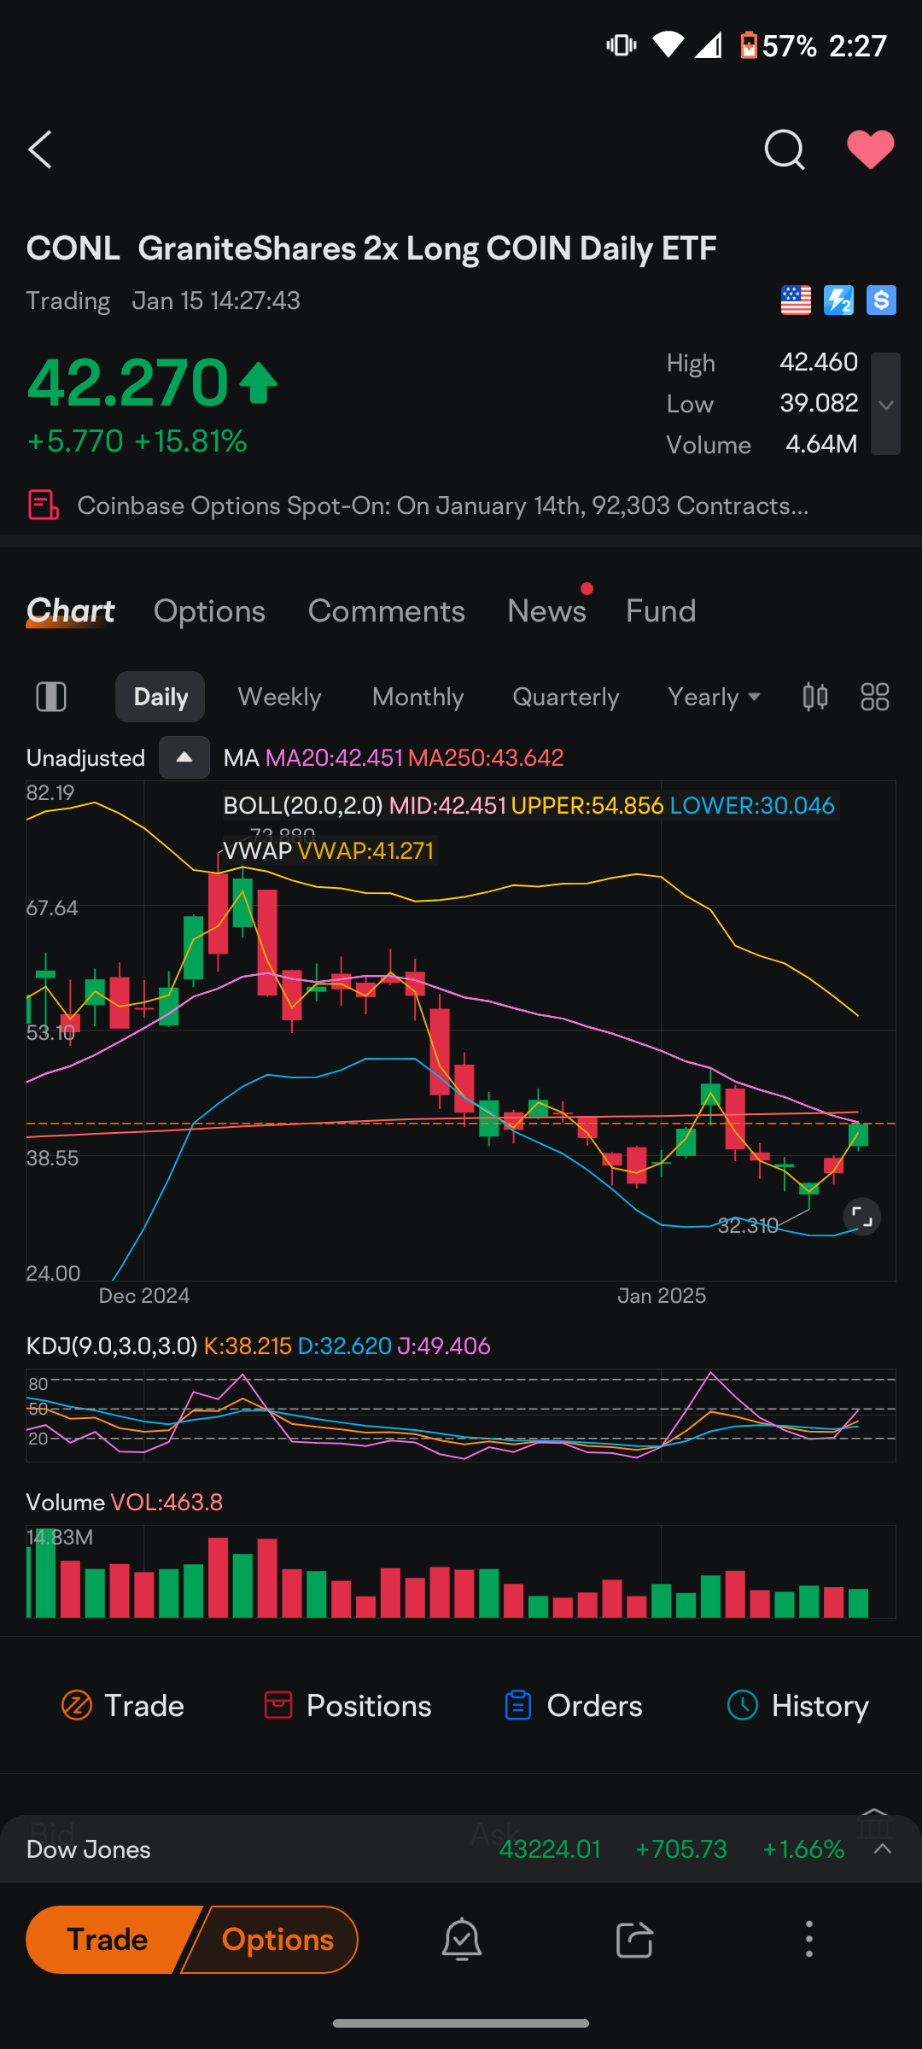Viewport: 922px width, 2049px height.
Task: Switch to the Chart tab
Action: pos(70,611)
